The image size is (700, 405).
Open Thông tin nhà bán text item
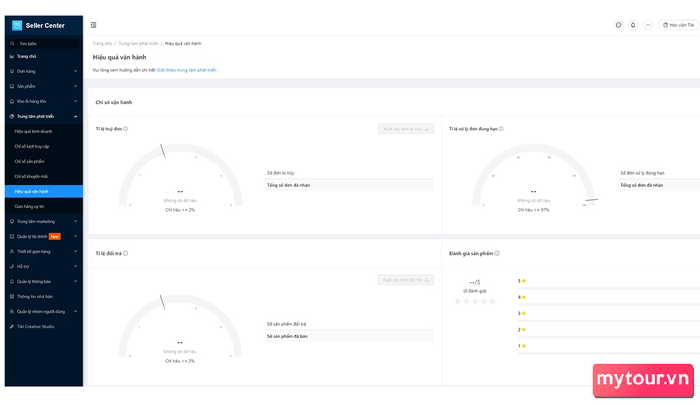35,296
